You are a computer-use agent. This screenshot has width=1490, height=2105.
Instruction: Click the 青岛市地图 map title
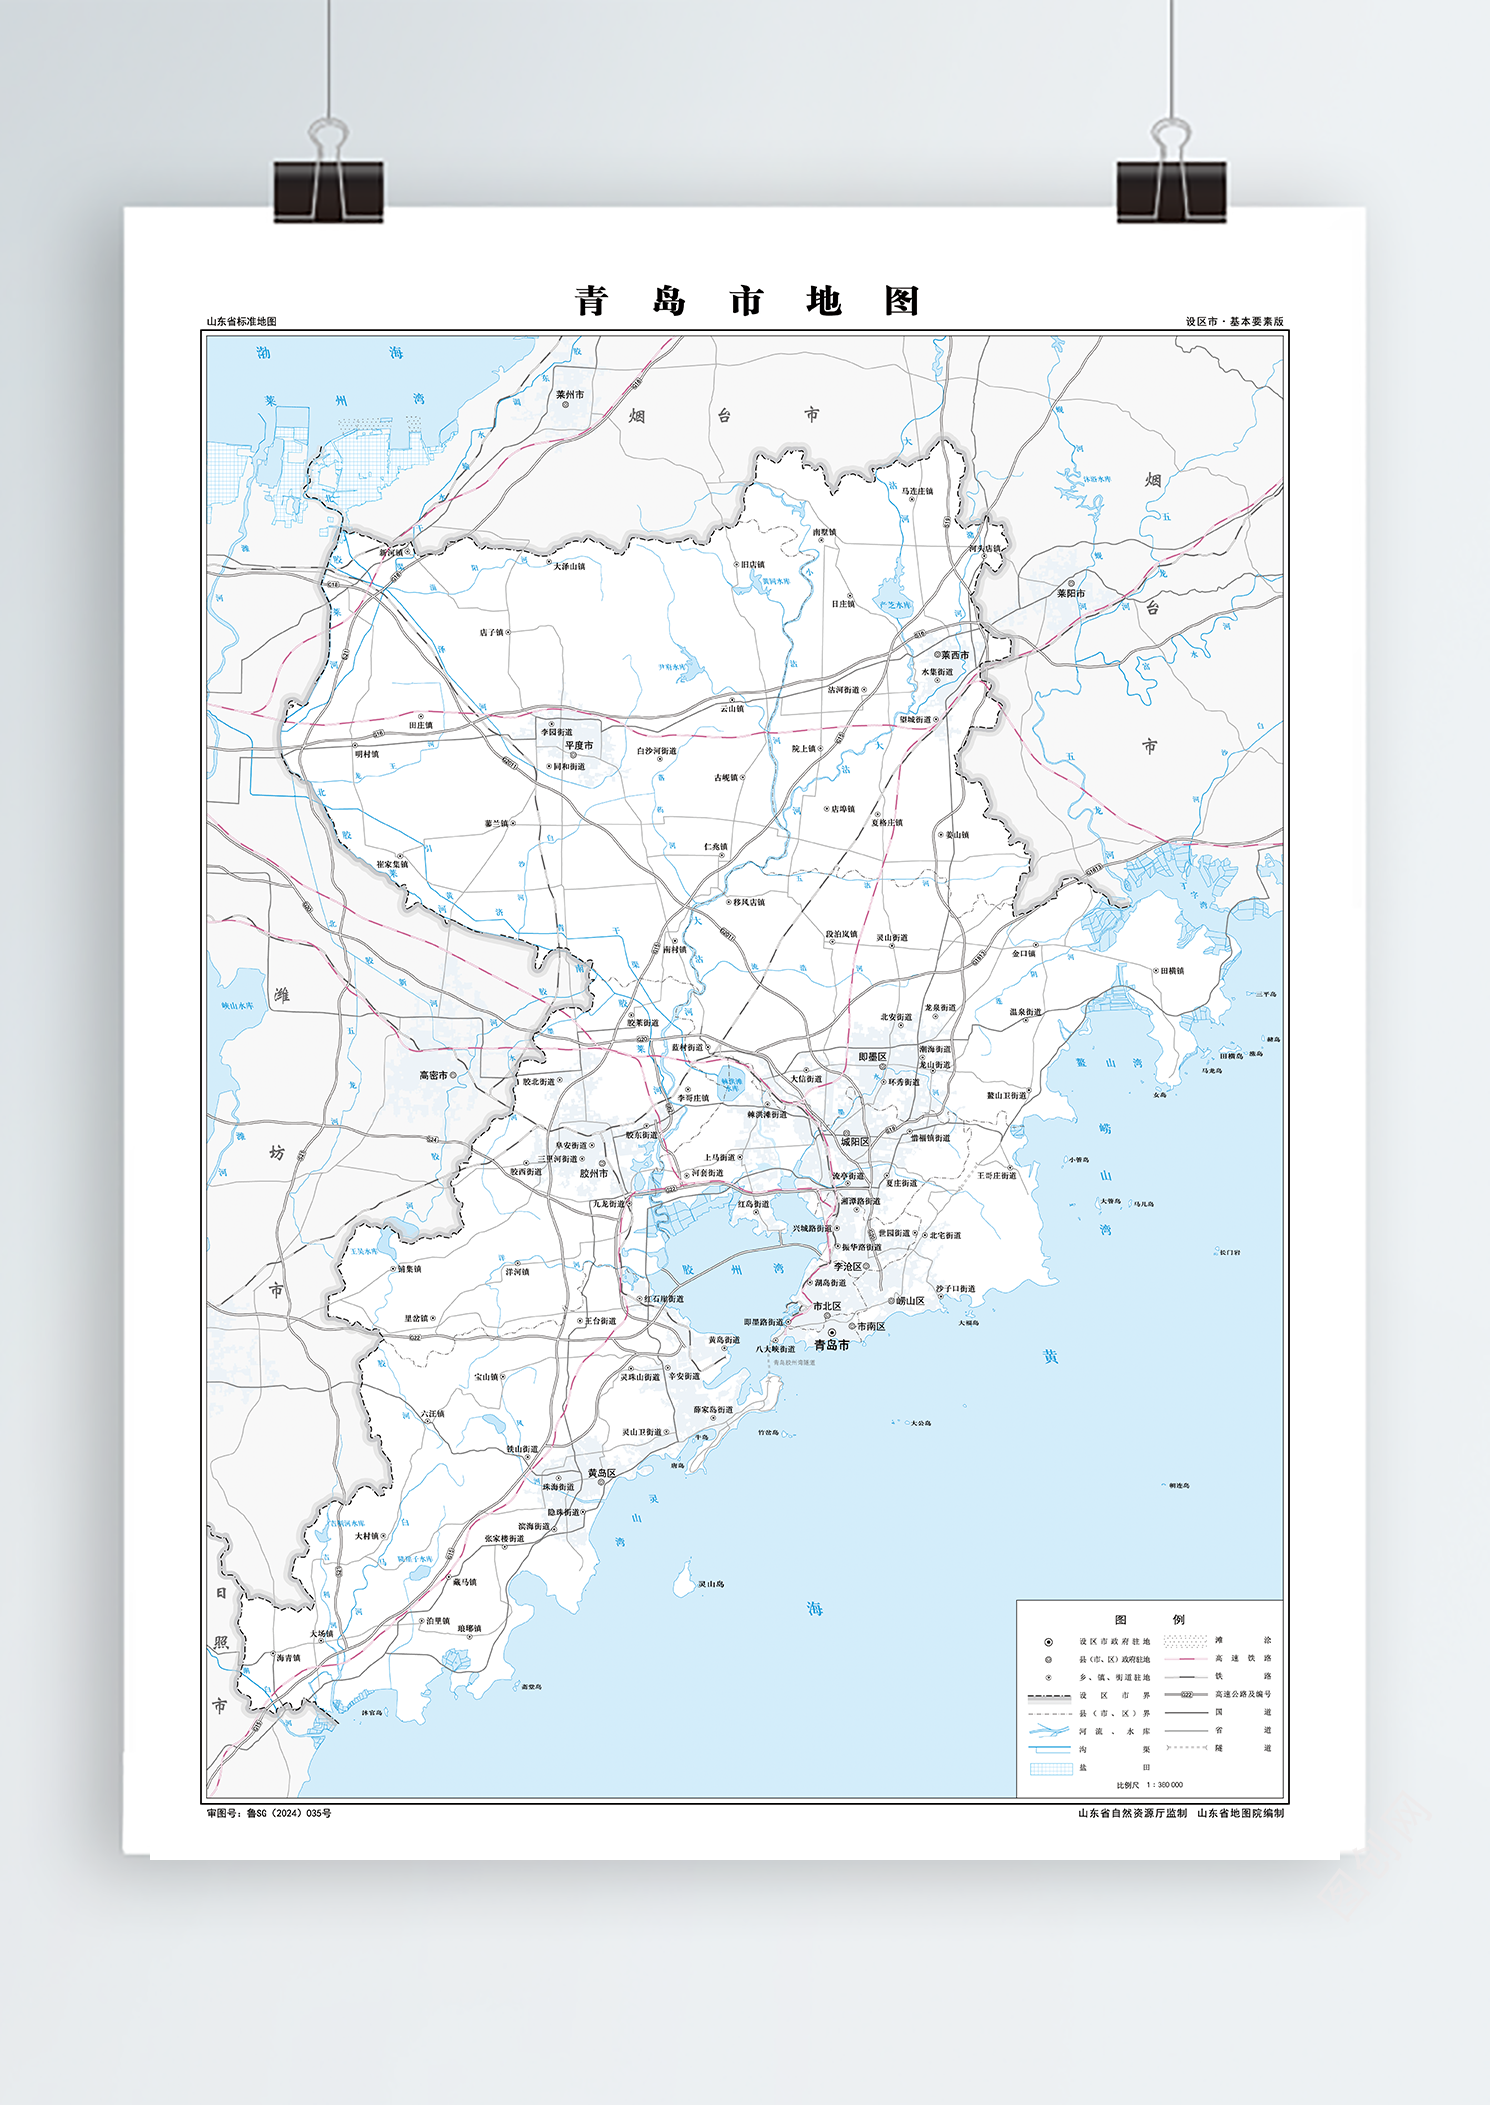747,300
